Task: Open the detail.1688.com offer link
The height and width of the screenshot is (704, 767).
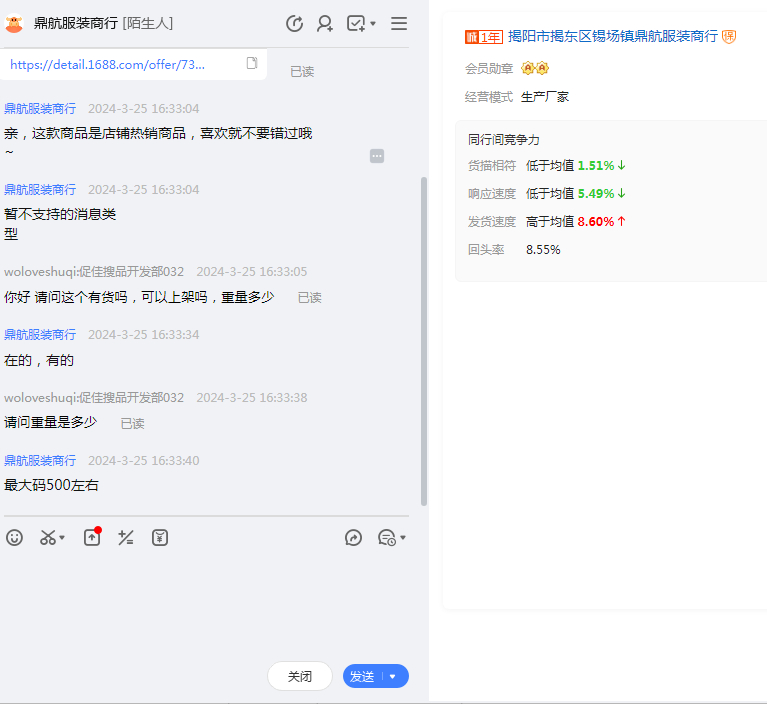Action: tap(108, 64)
